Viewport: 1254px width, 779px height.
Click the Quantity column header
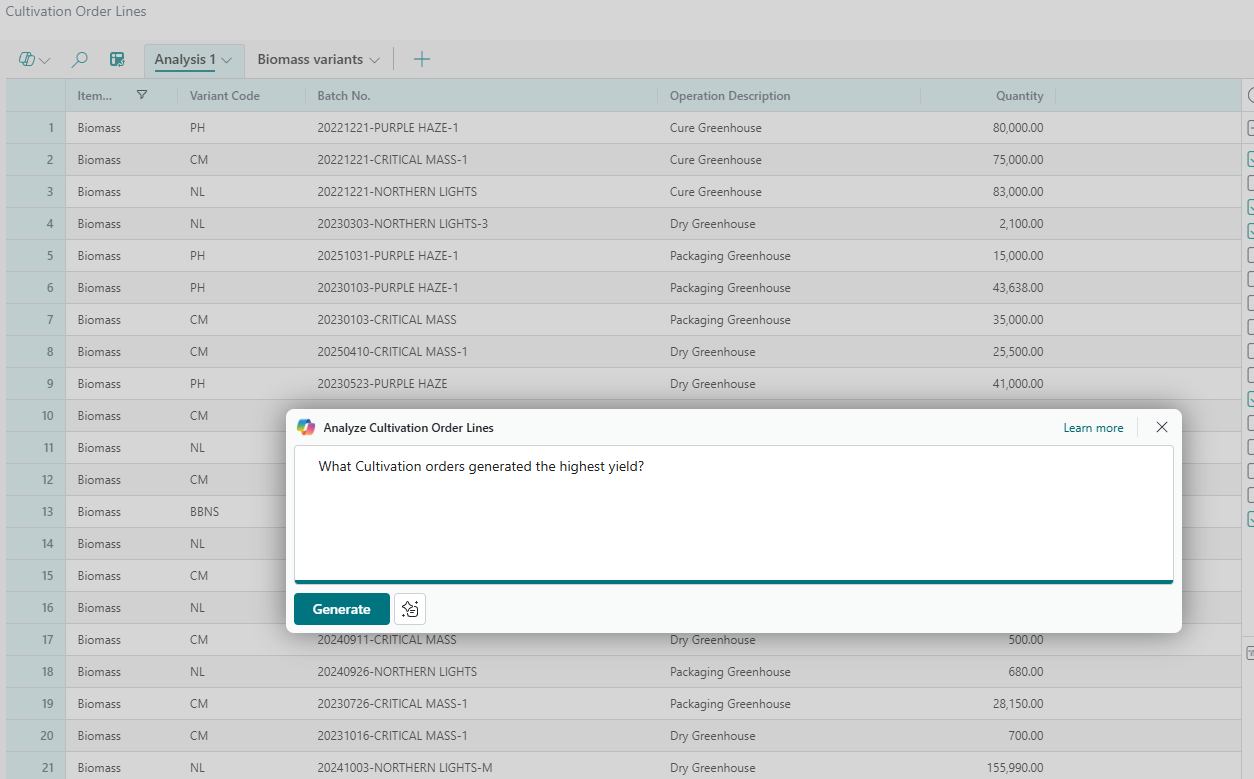click(x=1020, y=96)
